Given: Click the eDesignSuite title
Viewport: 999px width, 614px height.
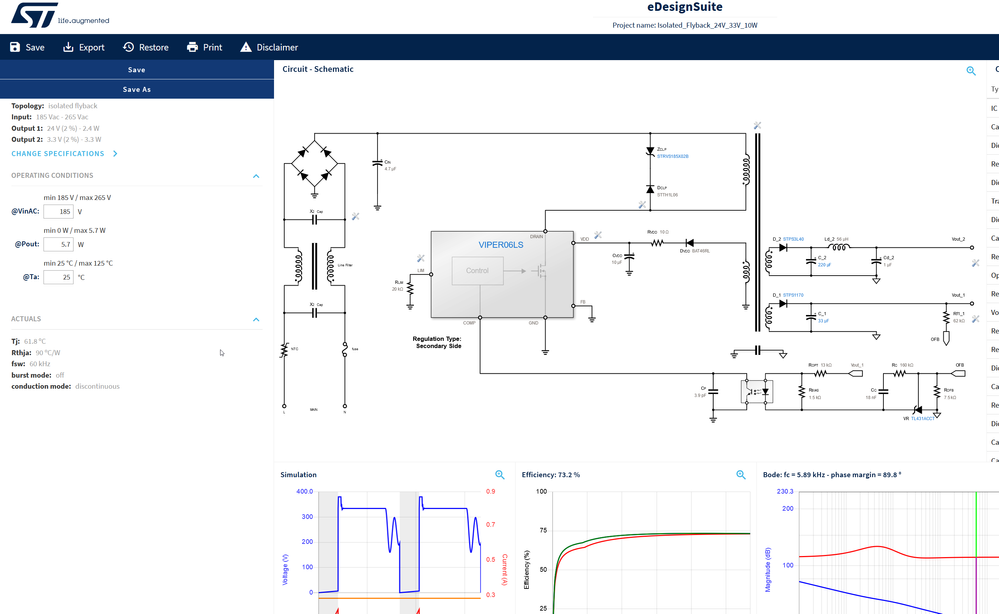Looking at the screenshot, I should click(x=685, y=7).
